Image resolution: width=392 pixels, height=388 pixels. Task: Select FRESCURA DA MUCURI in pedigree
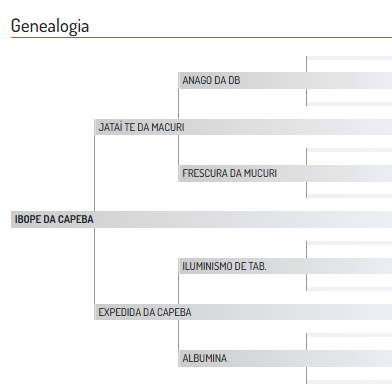(285, 173)
